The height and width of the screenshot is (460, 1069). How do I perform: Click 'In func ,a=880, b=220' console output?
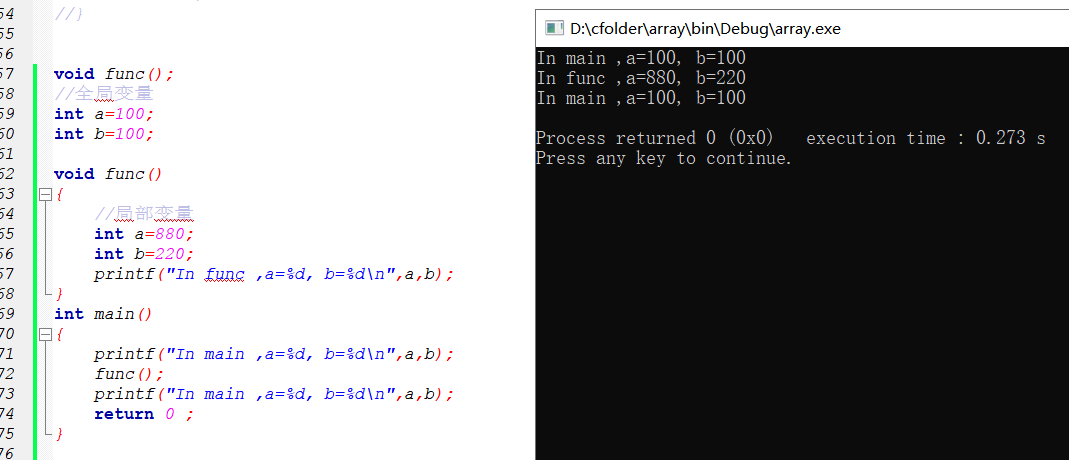(641, 78)
